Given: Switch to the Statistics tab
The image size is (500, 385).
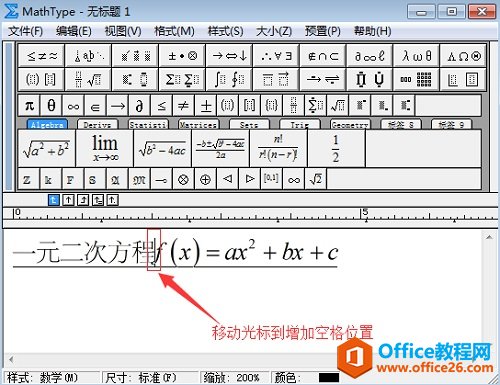Looking at the screenshot, I should pyautogui.click(x=148, y=125).
